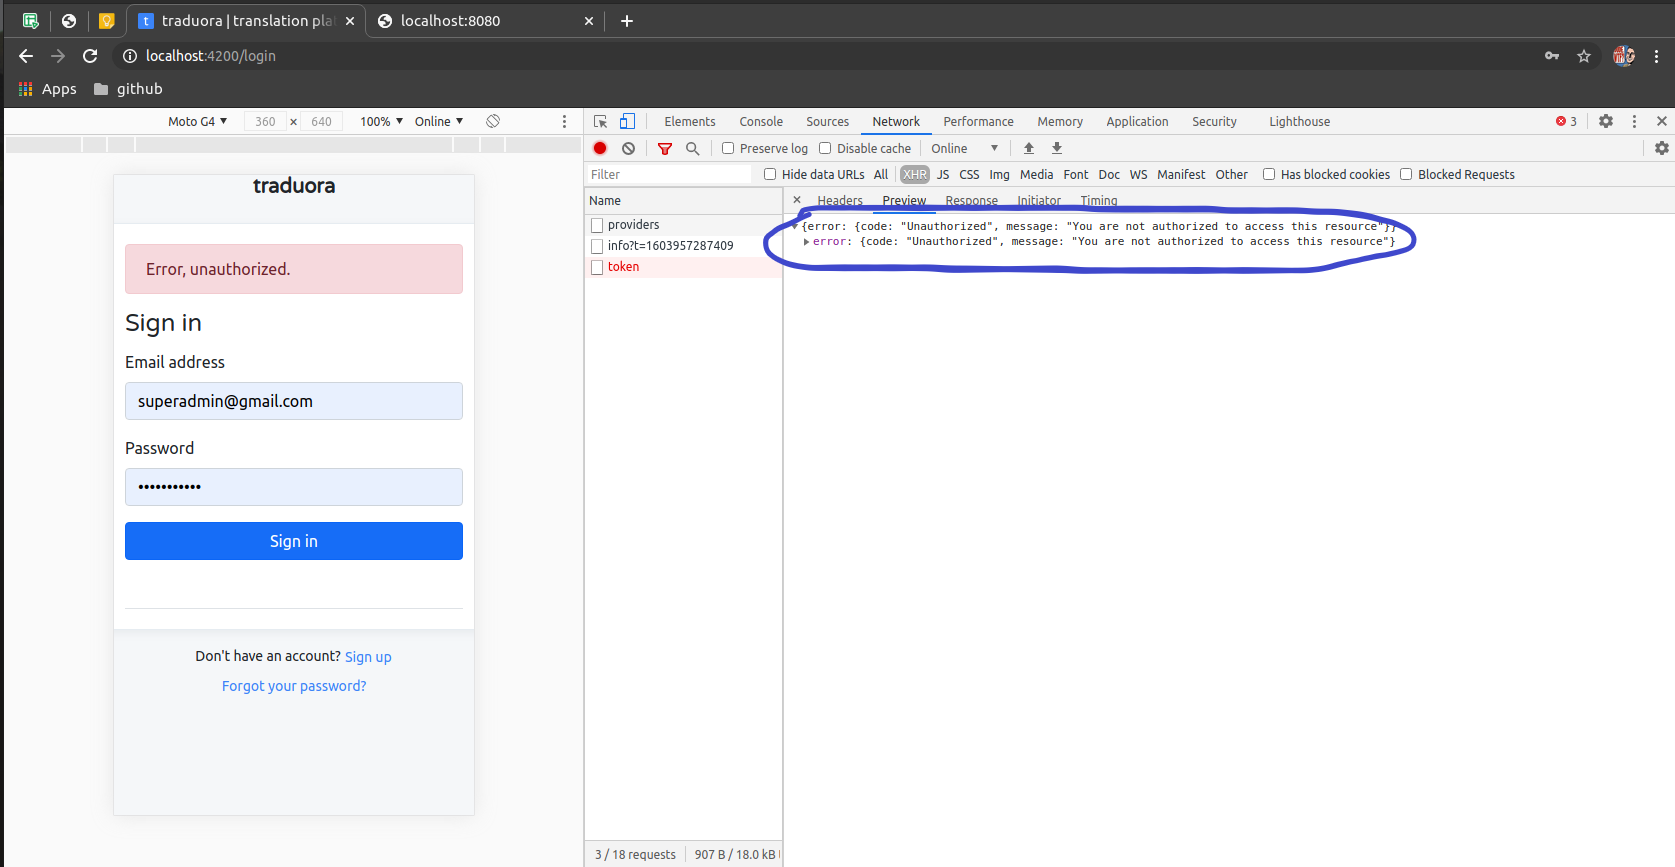Toggle the WS request type filter
Viewport: 1675px width, 867px height.
1139,174
